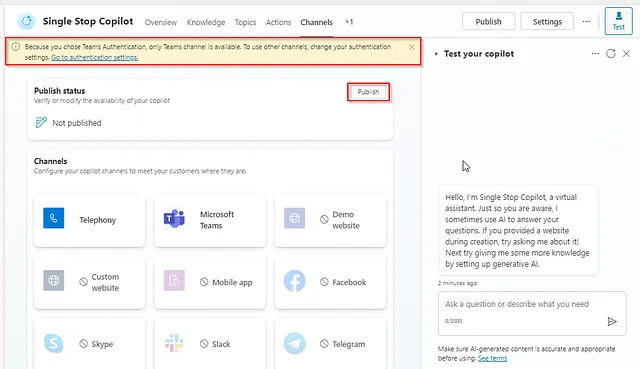Open the Slack channel icon
Image resolution: width=640 pixels, height=369 pixels.
click(x=174, y=343)
